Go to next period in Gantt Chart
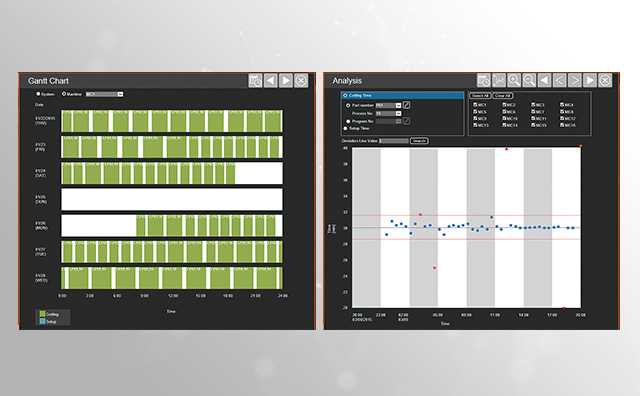The height and width of the screenshot is (396, 640). click(286, 80)
